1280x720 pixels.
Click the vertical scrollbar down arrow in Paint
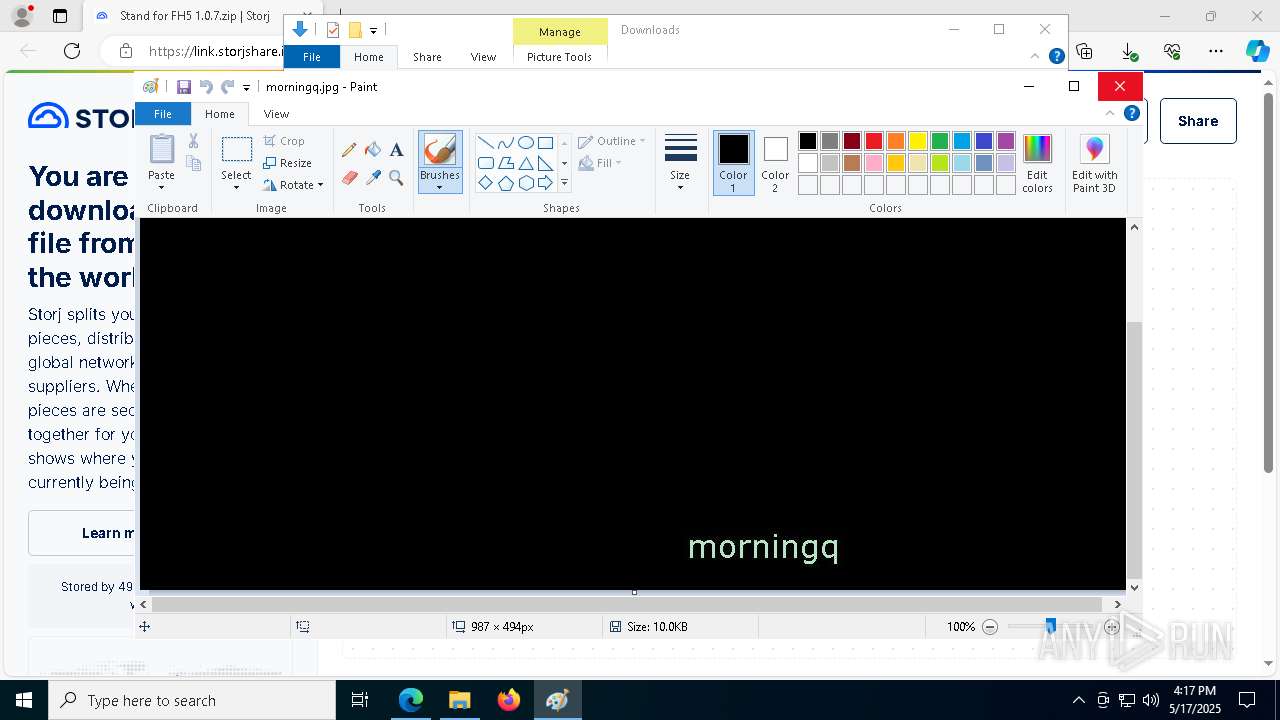click(1134, 588)
